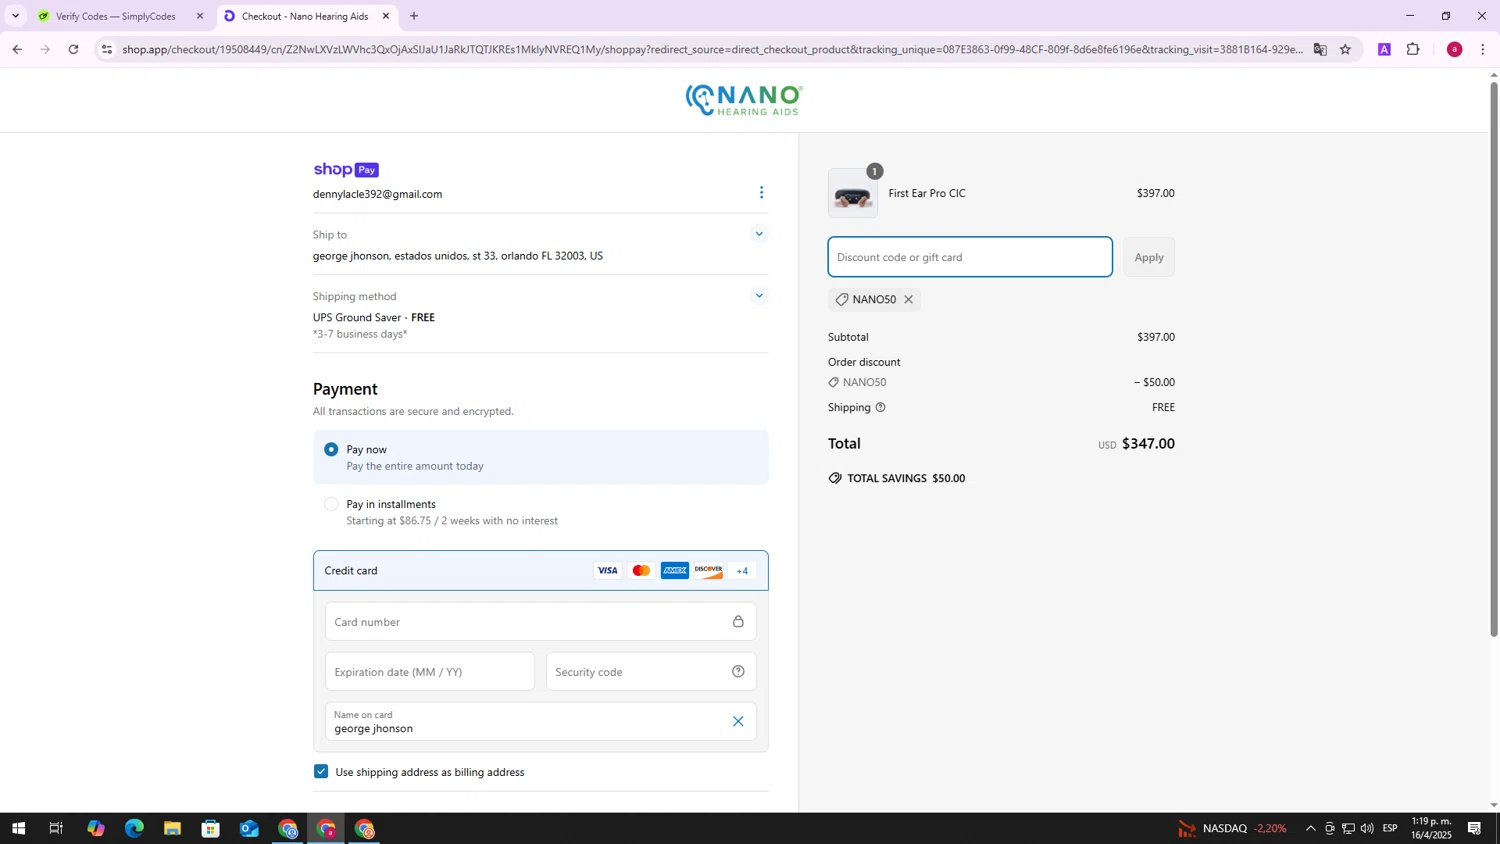
Task: Open a new browser tab
Action: 414,16
